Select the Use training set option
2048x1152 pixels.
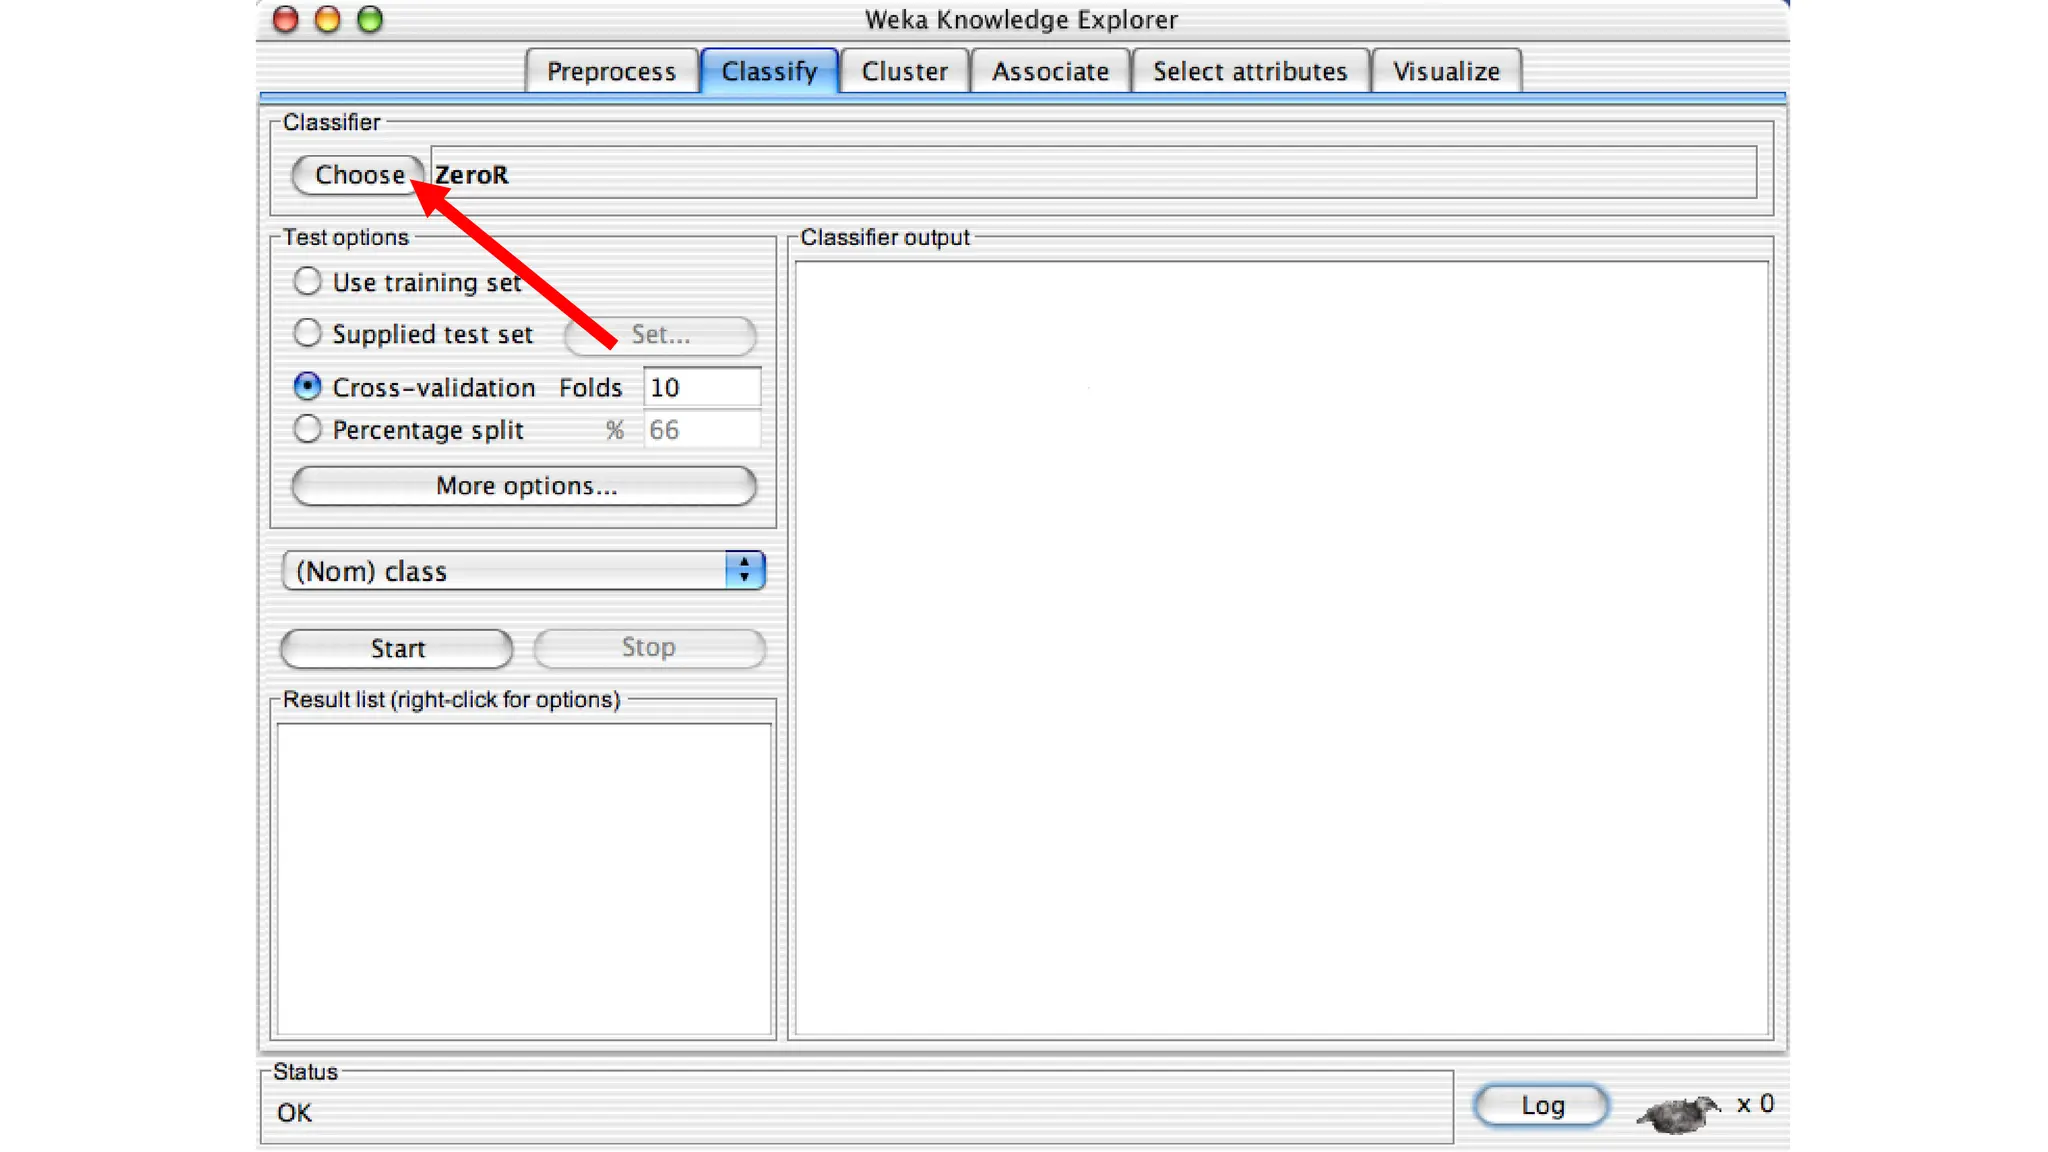(308, 281)
